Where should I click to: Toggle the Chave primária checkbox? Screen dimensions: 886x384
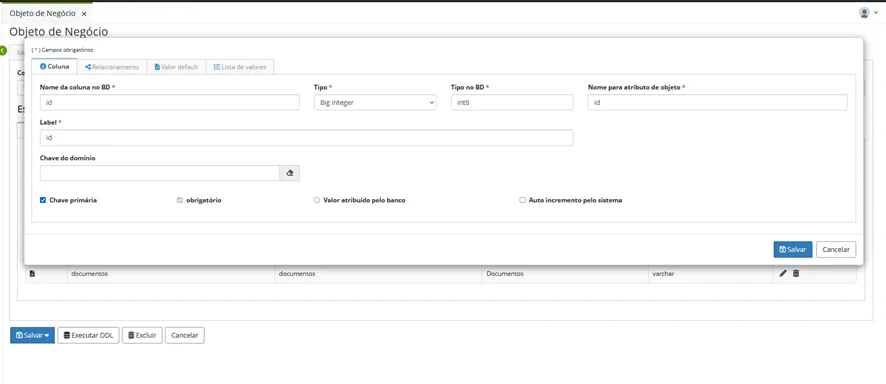pyautogui.click(x=43, y=200)
